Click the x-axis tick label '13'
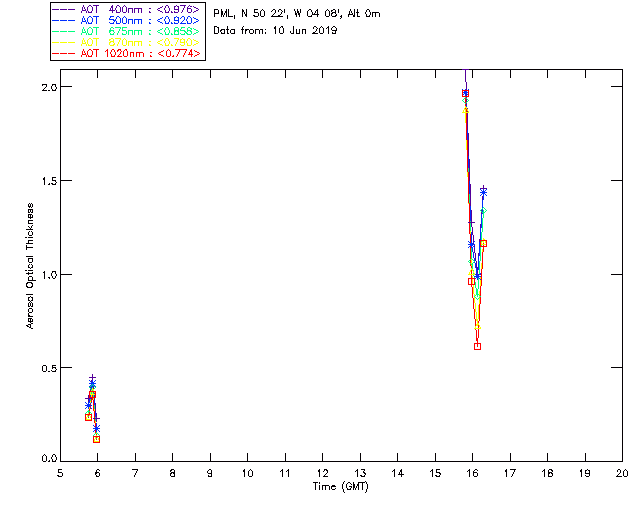Image resolution: width=640 pixels, height=512 pixels. [360, 473]
